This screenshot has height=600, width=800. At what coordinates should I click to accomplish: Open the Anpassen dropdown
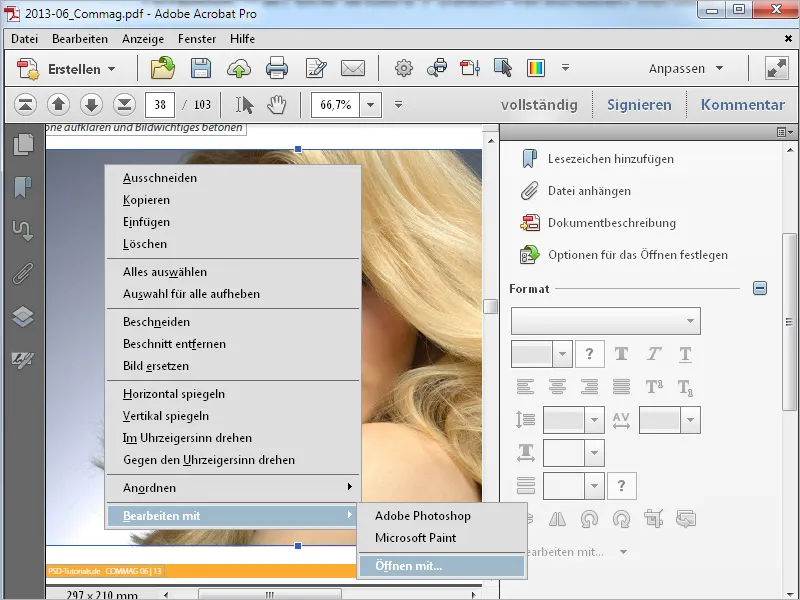pyautogui.click(x=686, y=68)
